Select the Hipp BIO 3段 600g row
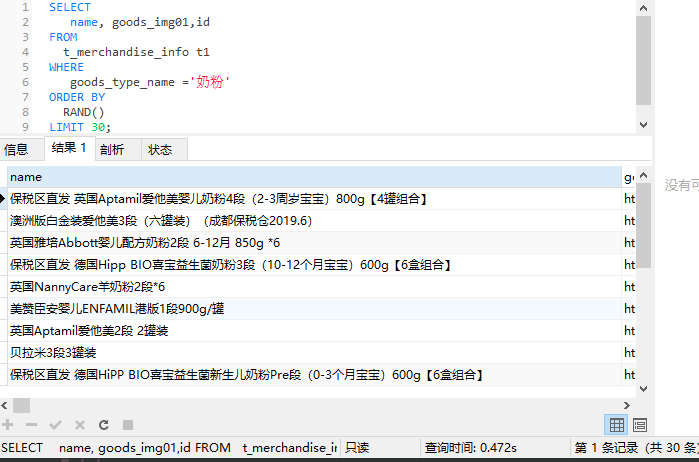The image size is (699, 462). pos(314,265)
